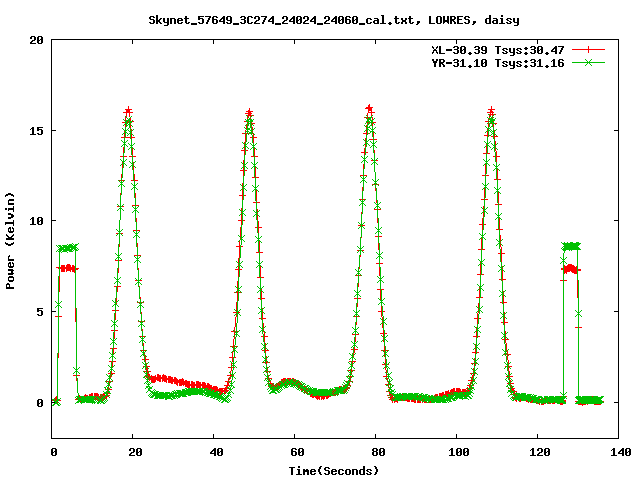640x480 pixels.
Task: Click the red calibration plateau near 128 seconds
Action: [x=570, y=269]
